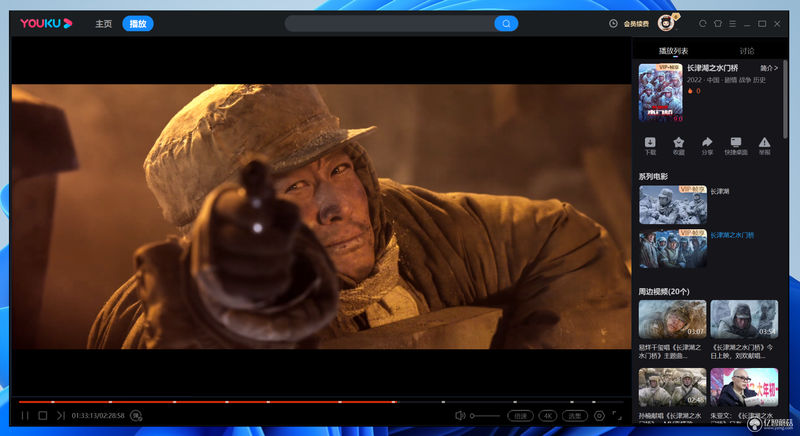Viewport: 800px width, 436px height.
Task: Click the blue 长津湖之水门桥 series link
Action: coord(732,235)
